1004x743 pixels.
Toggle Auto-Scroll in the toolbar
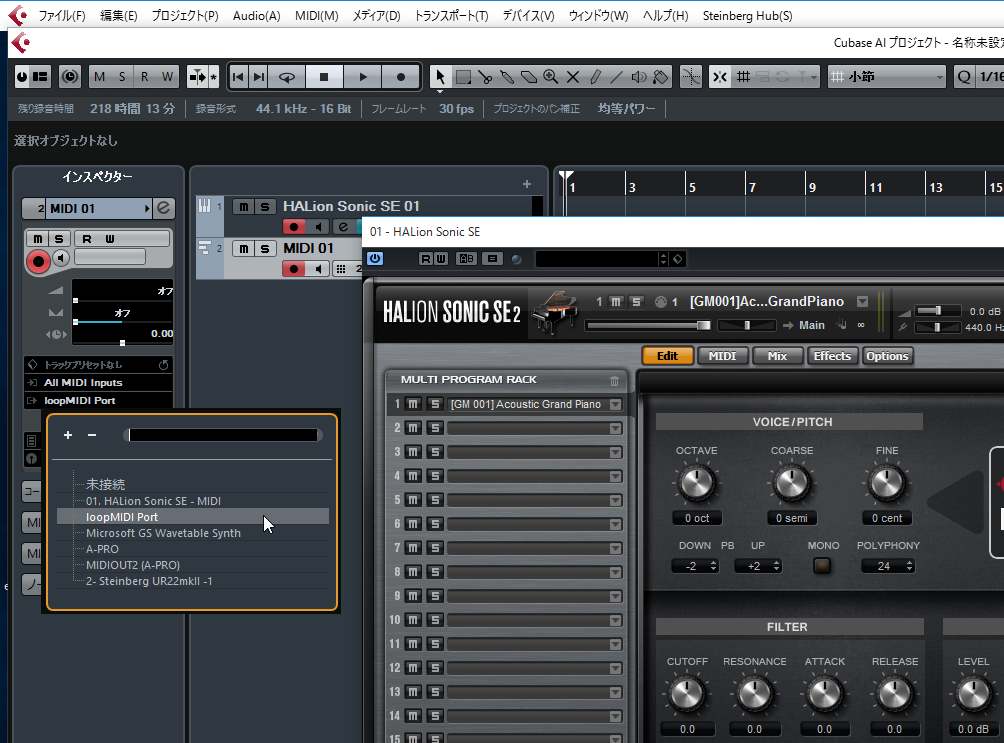coord(197,78)
